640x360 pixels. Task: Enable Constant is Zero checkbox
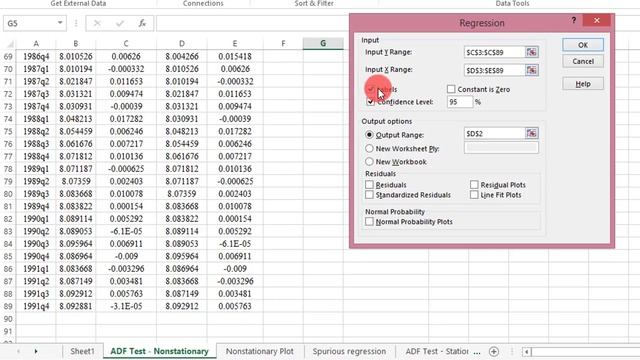tap(451, 89)
